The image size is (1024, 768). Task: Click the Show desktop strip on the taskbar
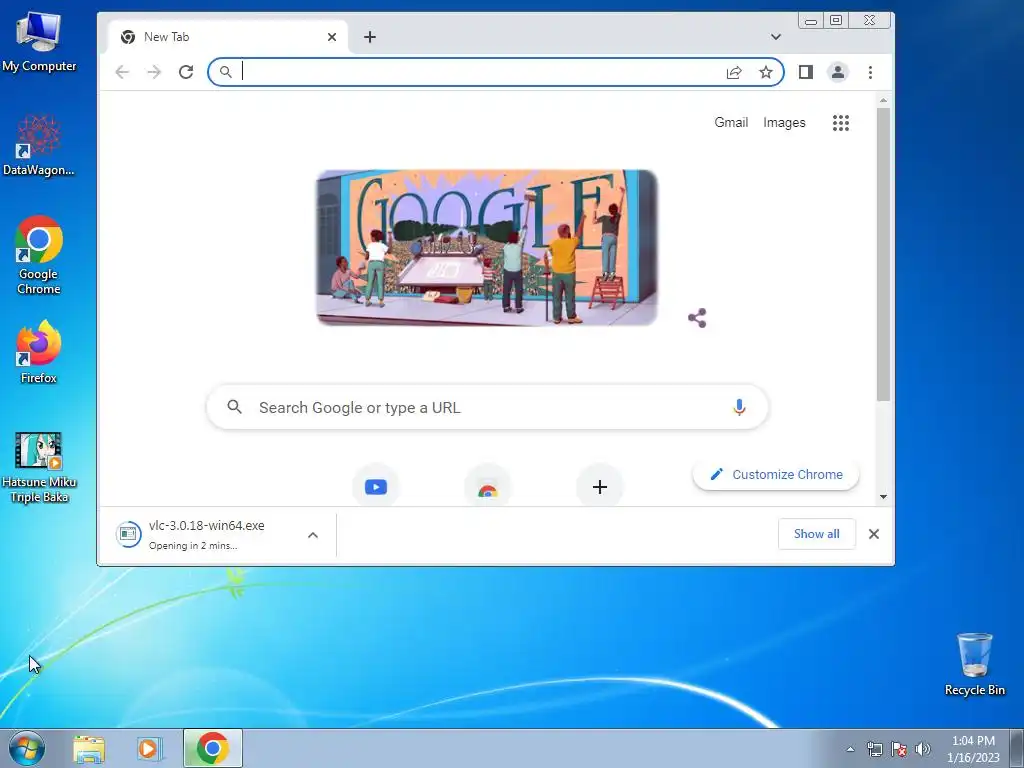[1017, 748]
